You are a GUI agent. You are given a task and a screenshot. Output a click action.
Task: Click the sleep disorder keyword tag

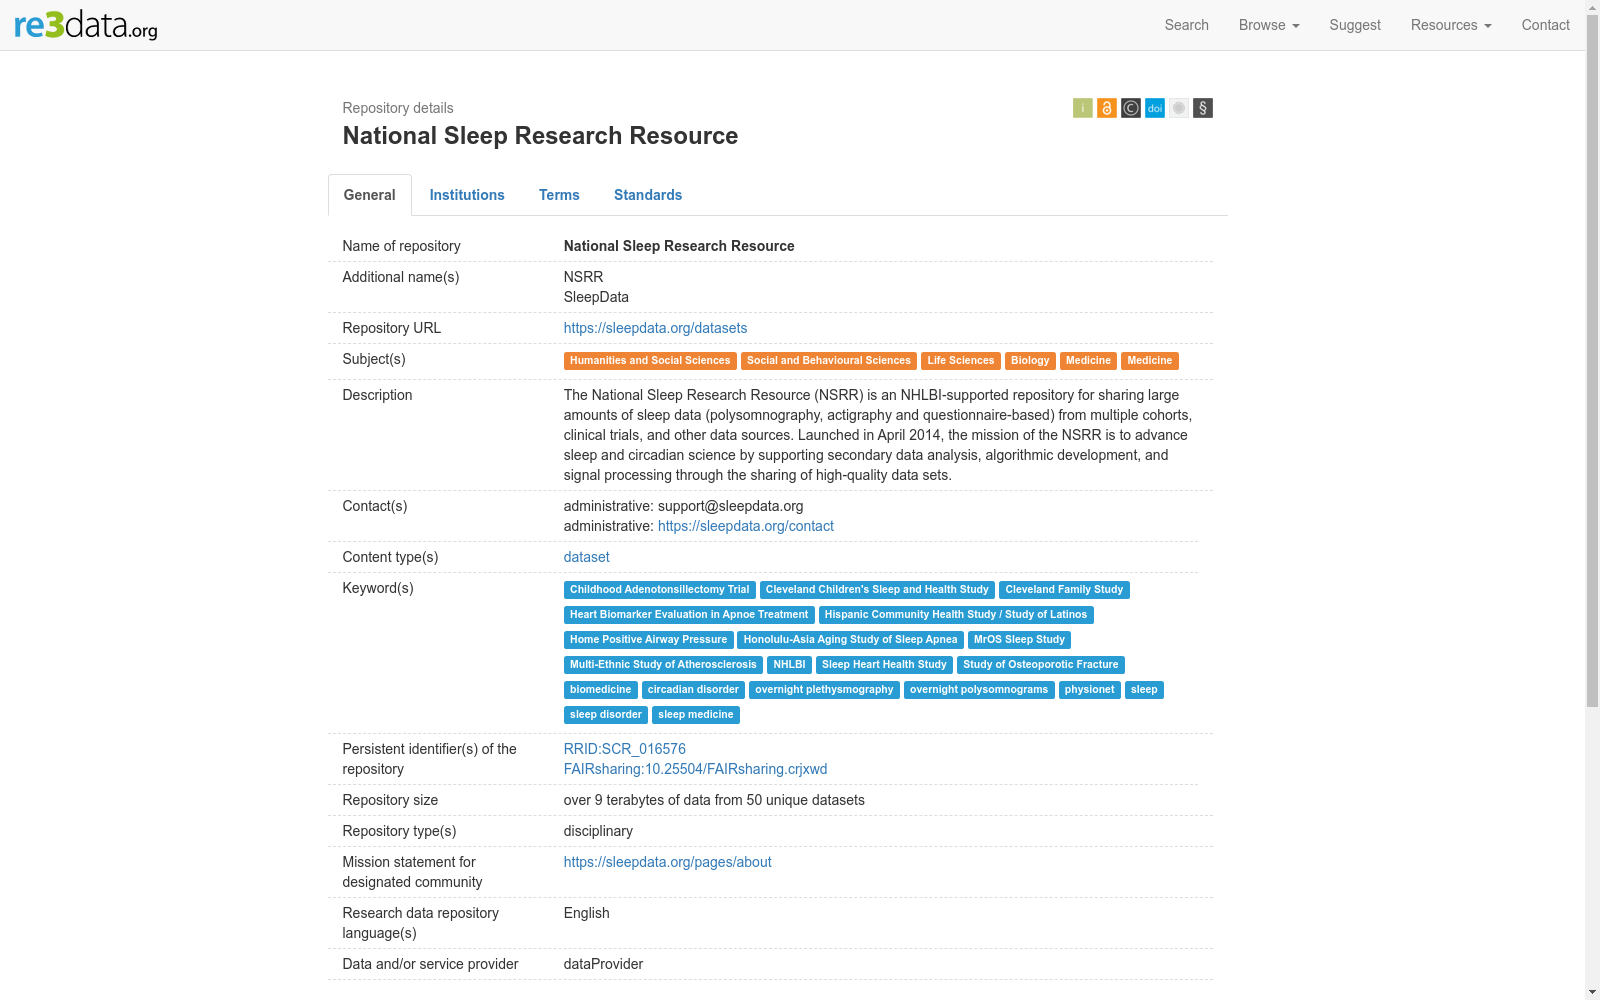tap(606, 715)
